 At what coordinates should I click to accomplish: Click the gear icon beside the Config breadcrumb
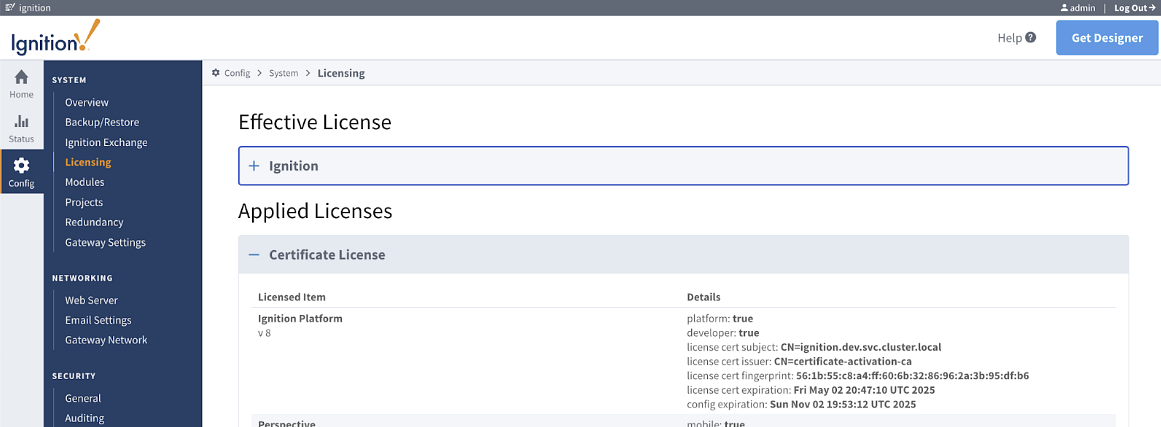215,73
